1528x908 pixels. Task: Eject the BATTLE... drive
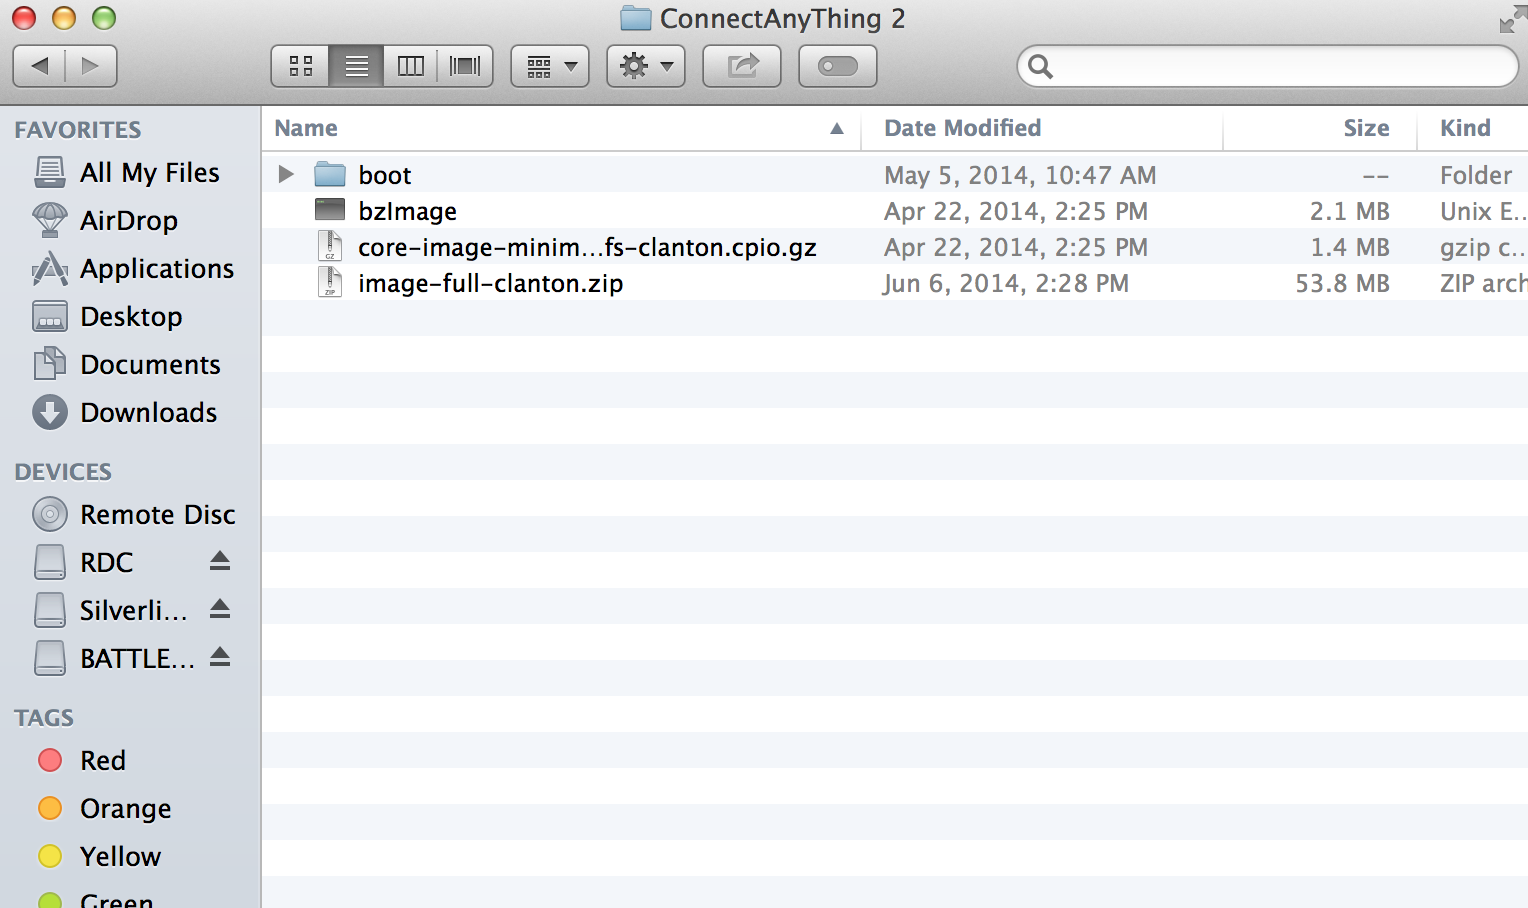220,657
